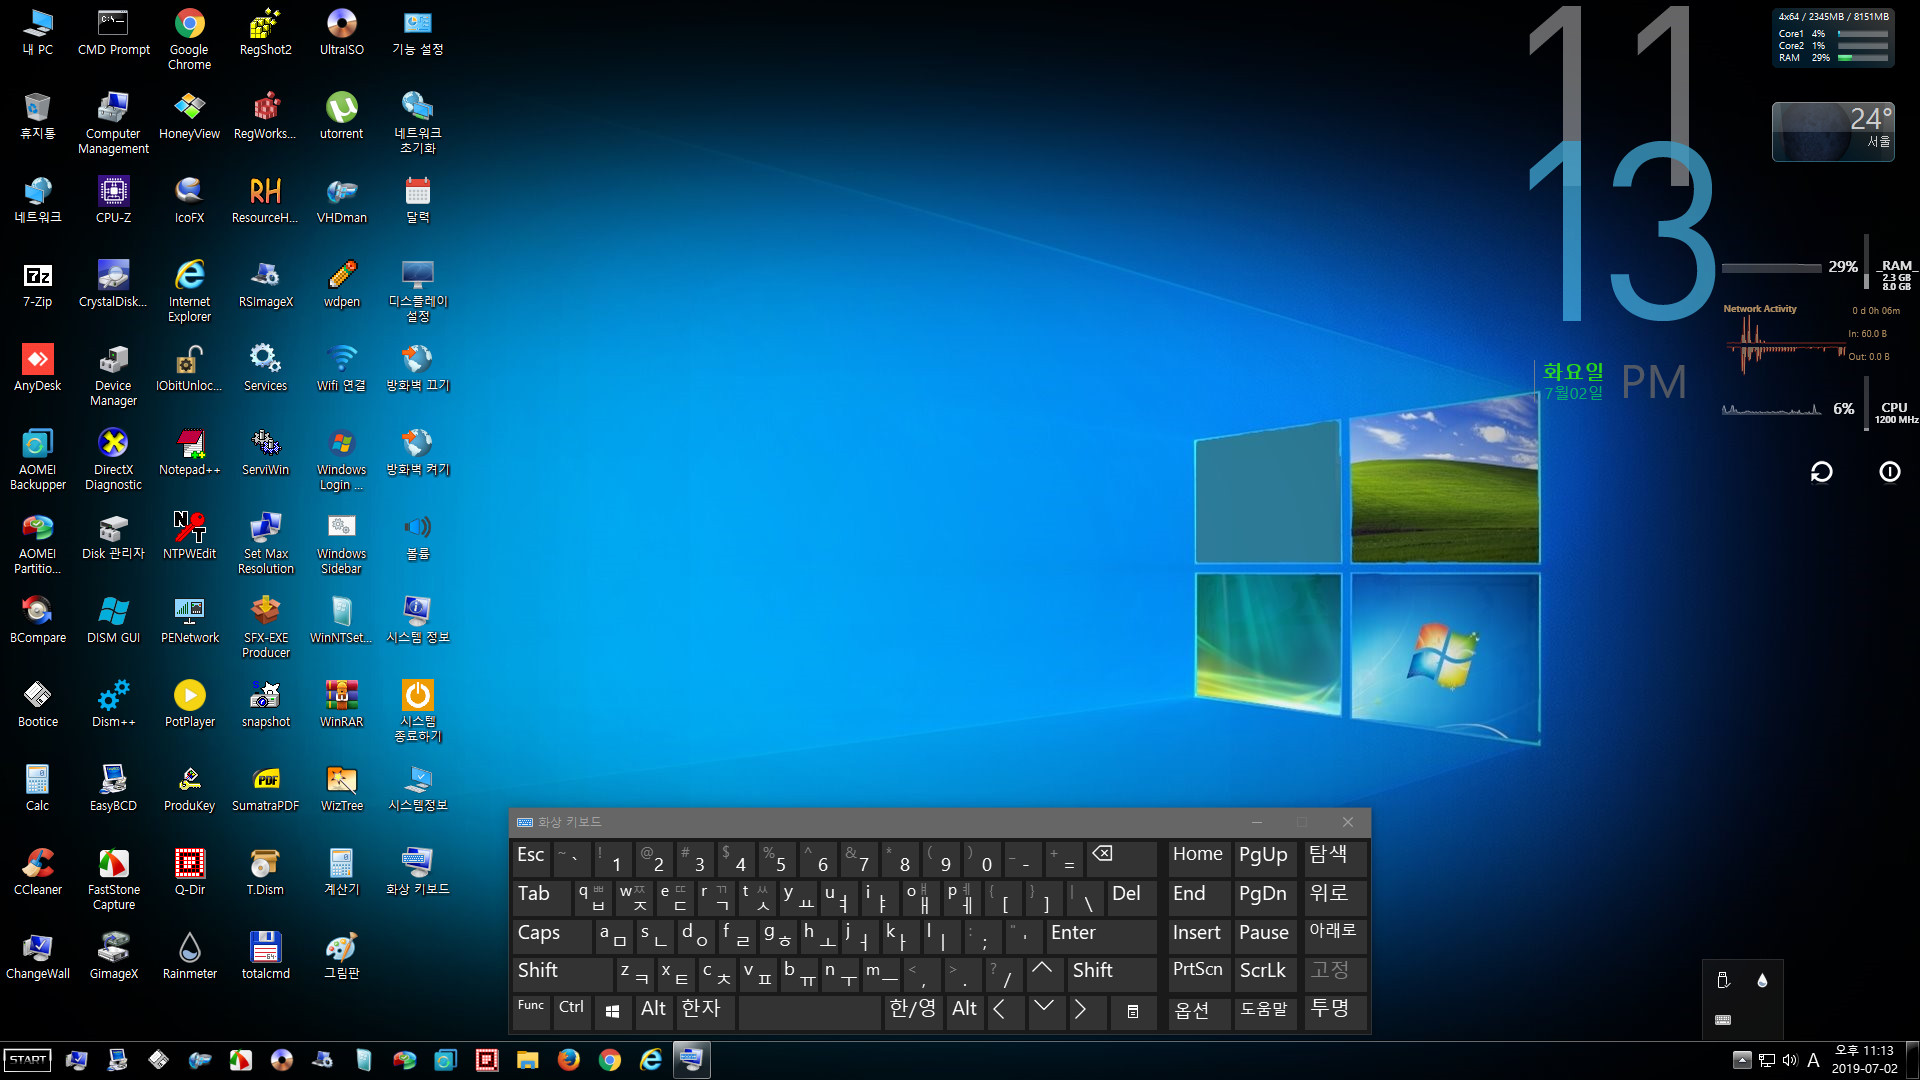Open the Firefox taskbar icon
Image resolution: width=1920 pixels, height=1080 pixels.
568,1060
